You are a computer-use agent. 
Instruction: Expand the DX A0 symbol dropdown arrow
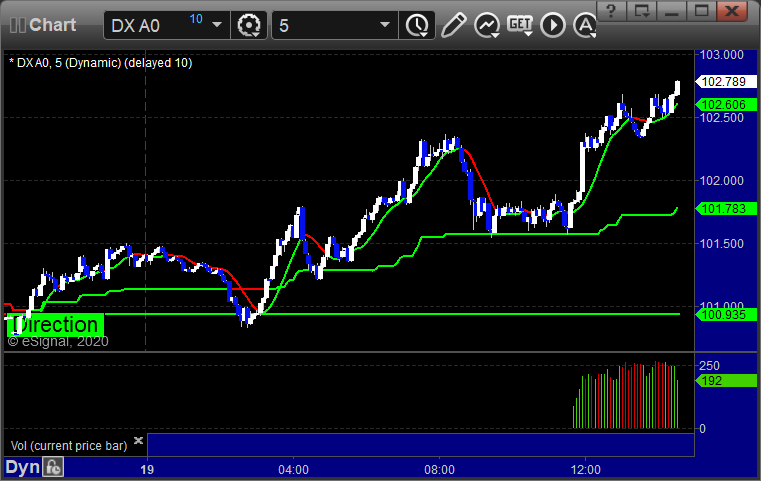217,25
